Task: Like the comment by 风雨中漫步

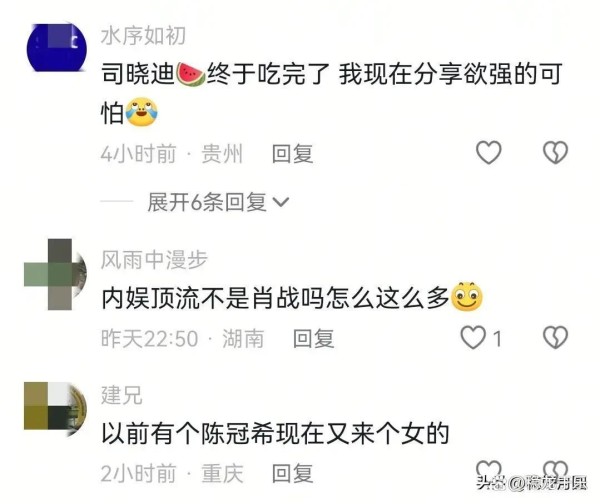Action: click(x=473, y=338)
